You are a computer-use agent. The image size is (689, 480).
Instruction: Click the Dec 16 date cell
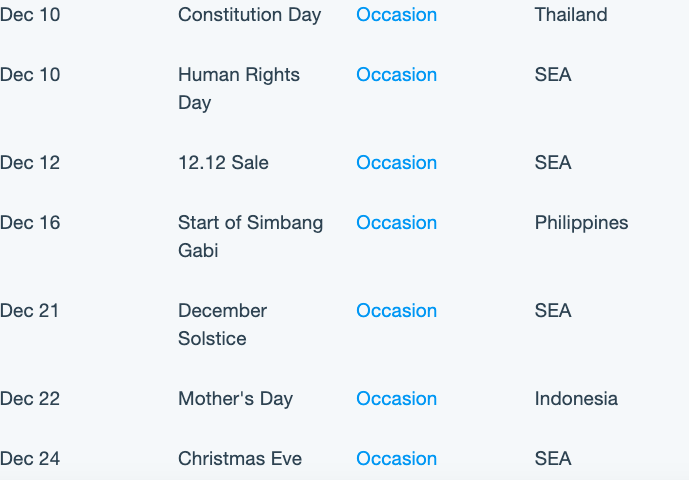[x=30, y=223]
